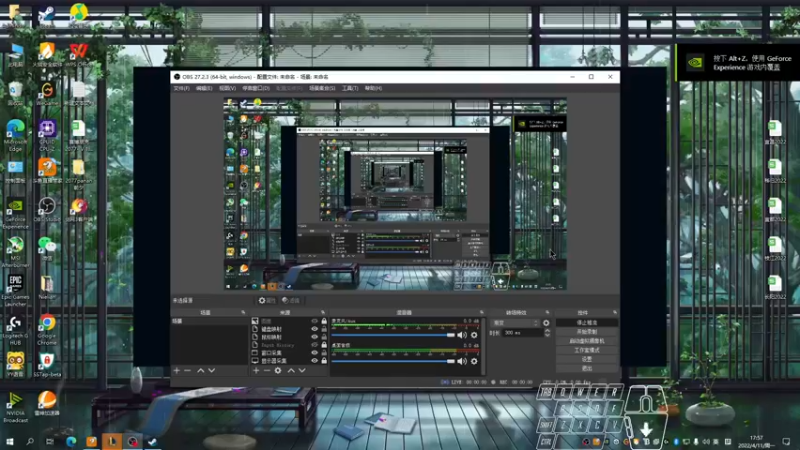Viewport: 800px width, 450px height.
Task: Open MSI Afterburner desktop icon
Action: pos(15,252)
